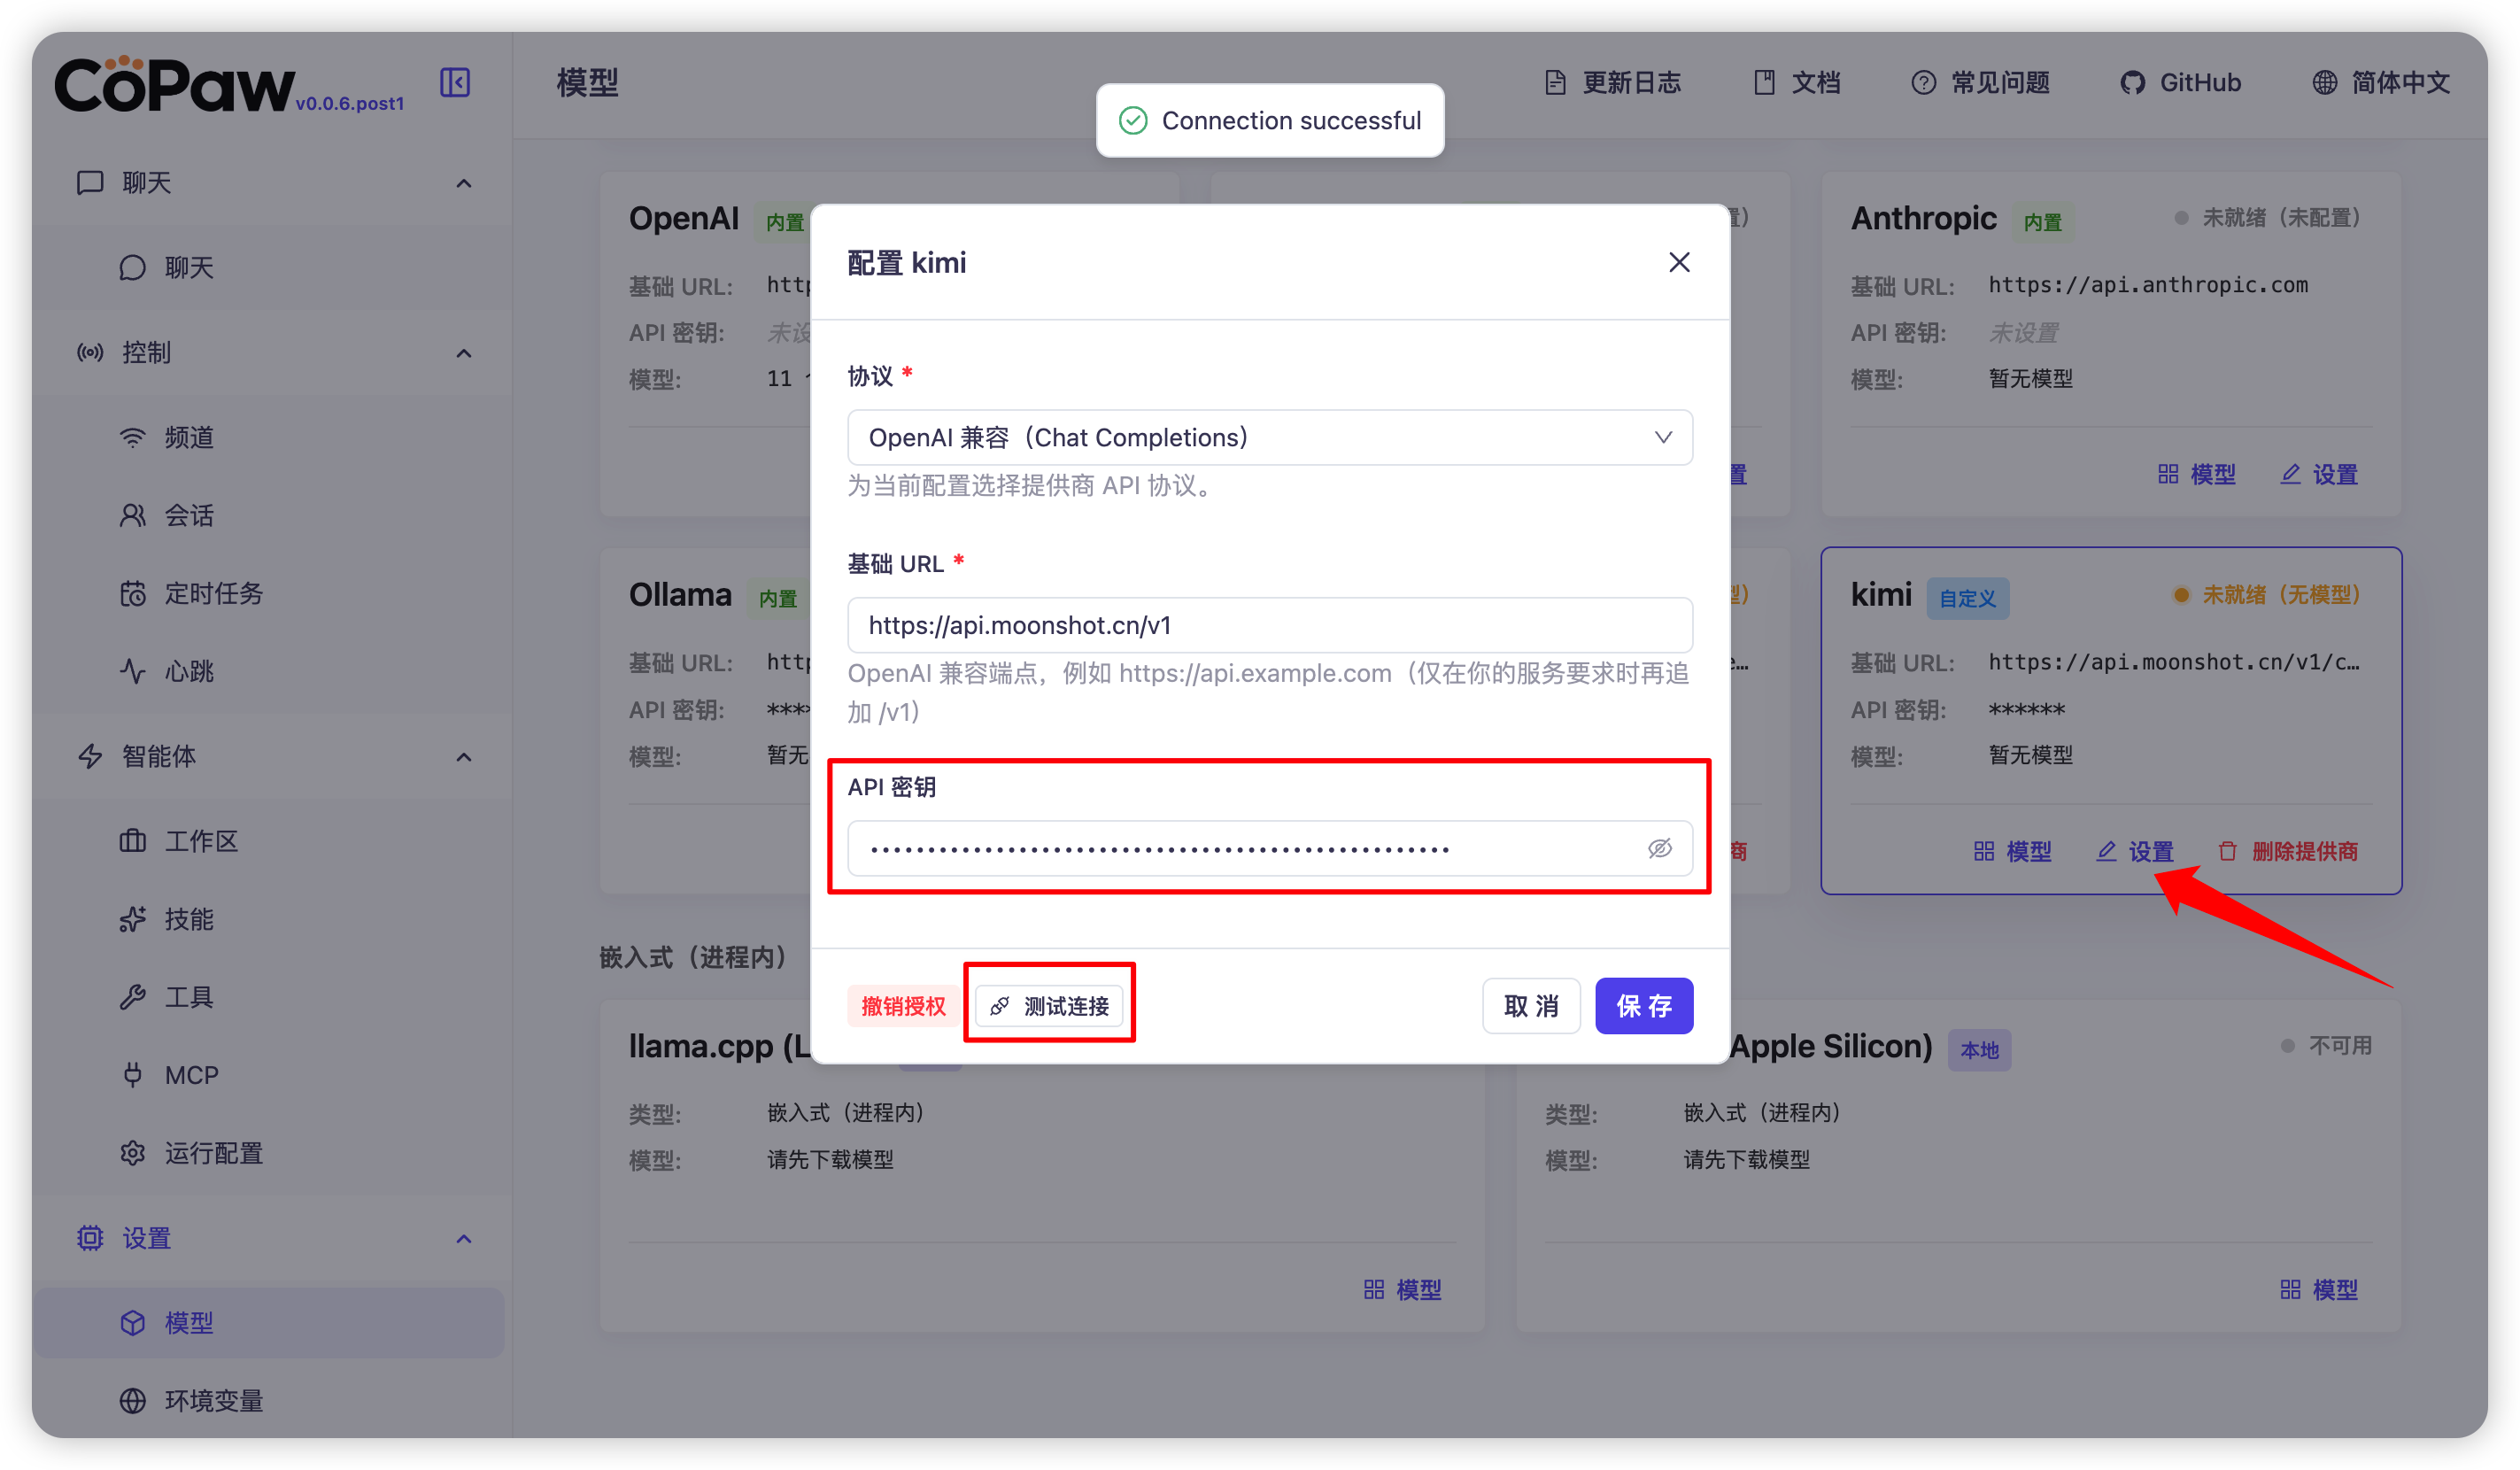2520x1470 pixels.
Task: Collapse the 智能体 sidebar section
Action: tap(463, 757)
